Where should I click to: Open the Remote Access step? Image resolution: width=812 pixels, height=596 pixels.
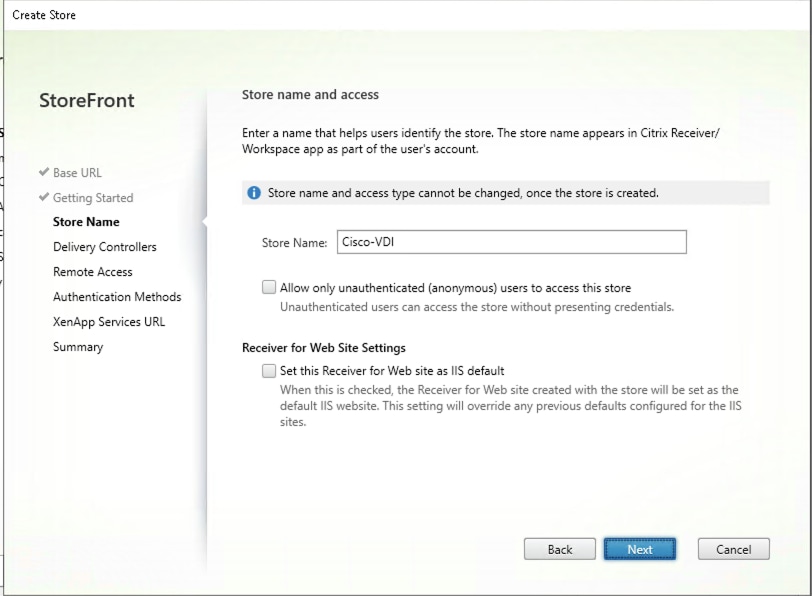point(94,271)
